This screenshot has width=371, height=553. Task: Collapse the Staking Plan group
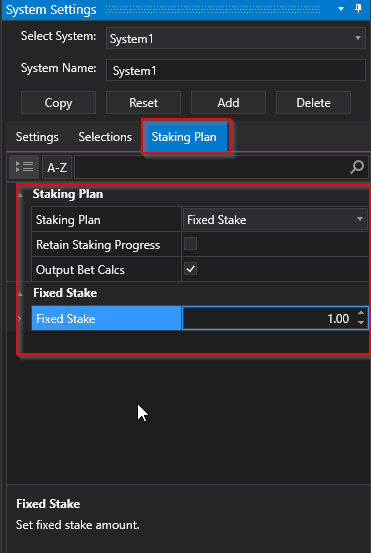20,195
